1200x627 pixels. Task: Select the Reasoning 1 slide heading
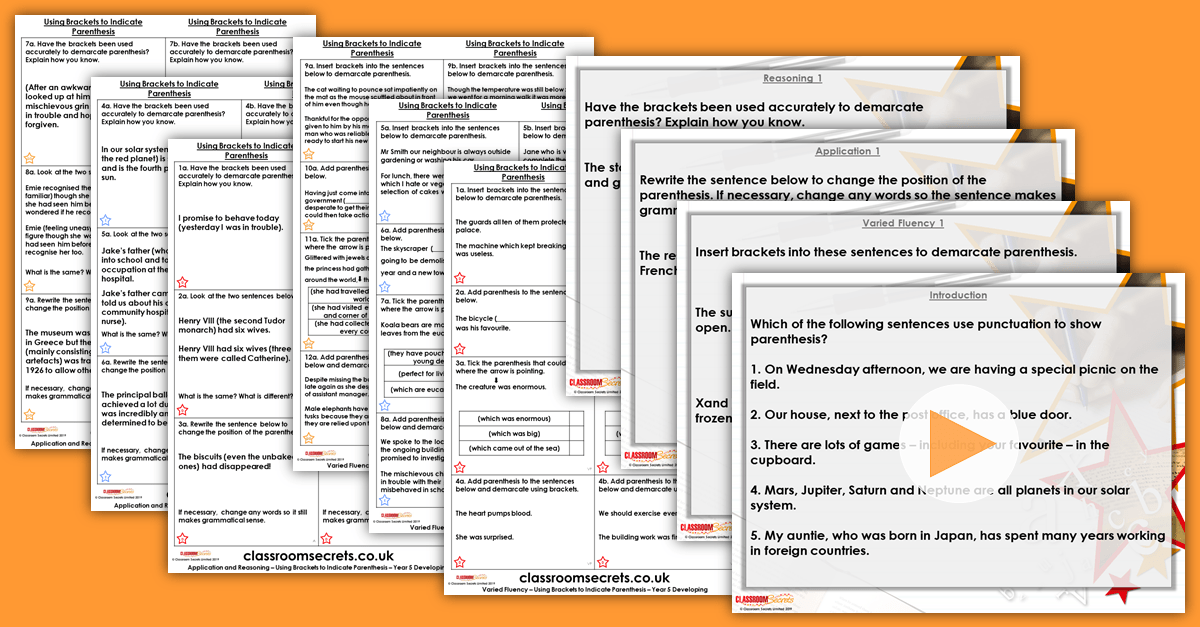[792, 78]
